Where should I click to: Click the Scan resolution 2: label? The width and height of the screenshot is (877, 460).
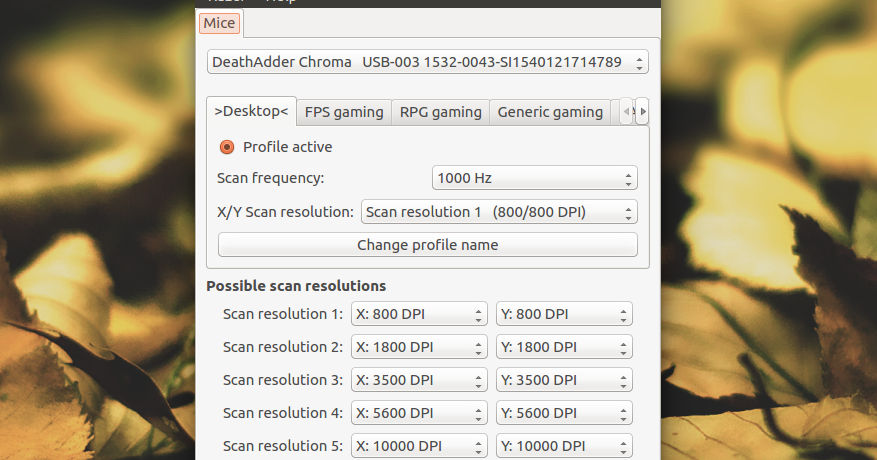(283, 347)
